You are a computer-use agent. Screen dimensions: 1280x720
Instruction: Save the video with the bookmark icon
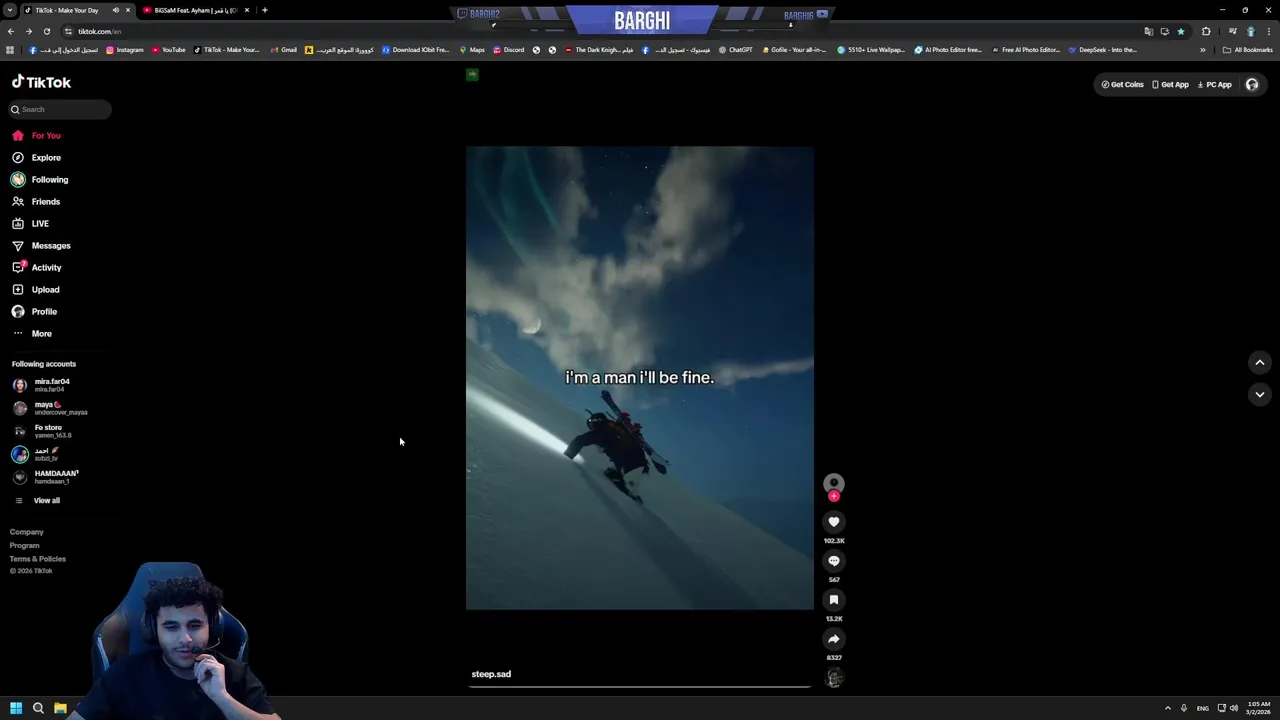click(834, 600)
